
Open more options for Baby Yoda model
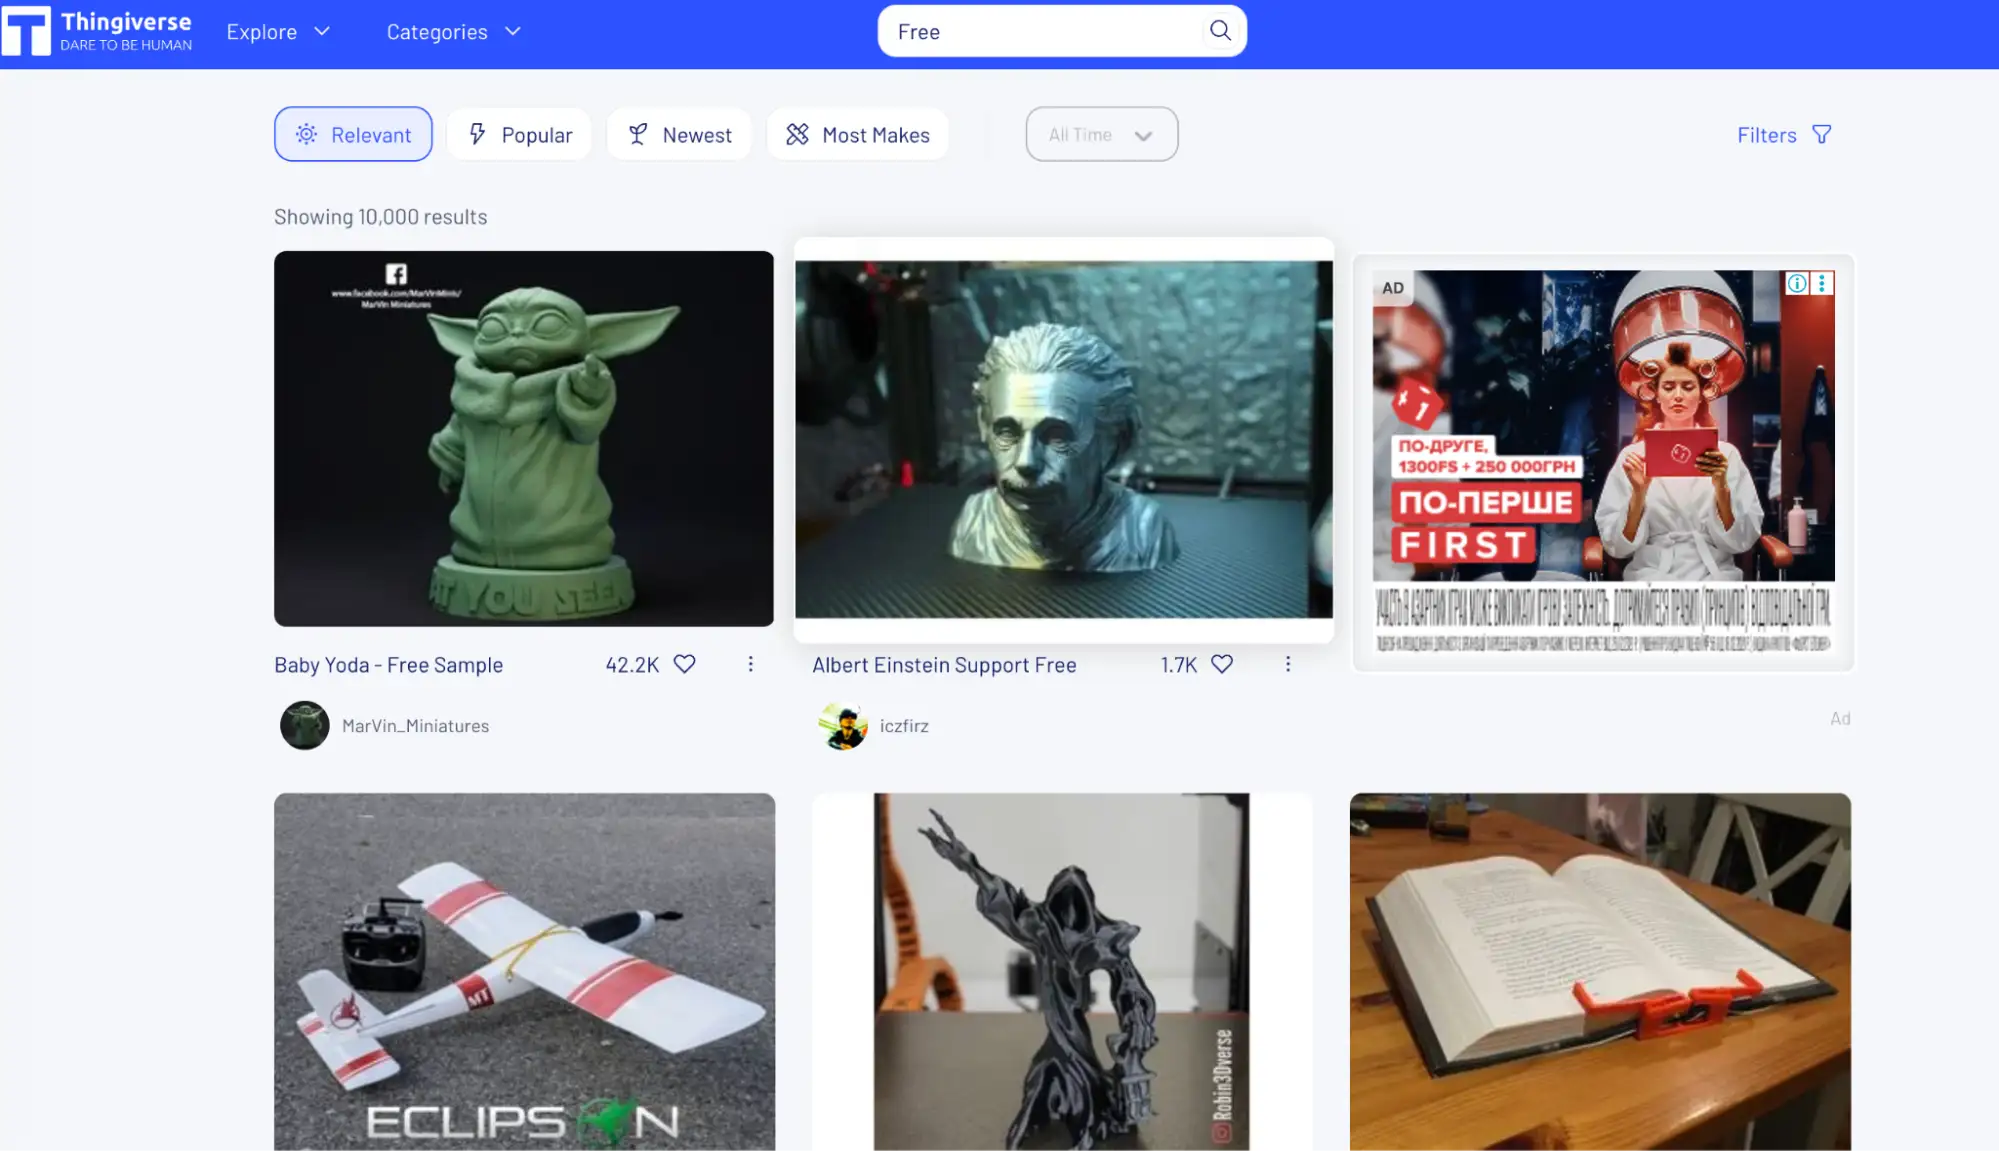(x=751, y=664)
